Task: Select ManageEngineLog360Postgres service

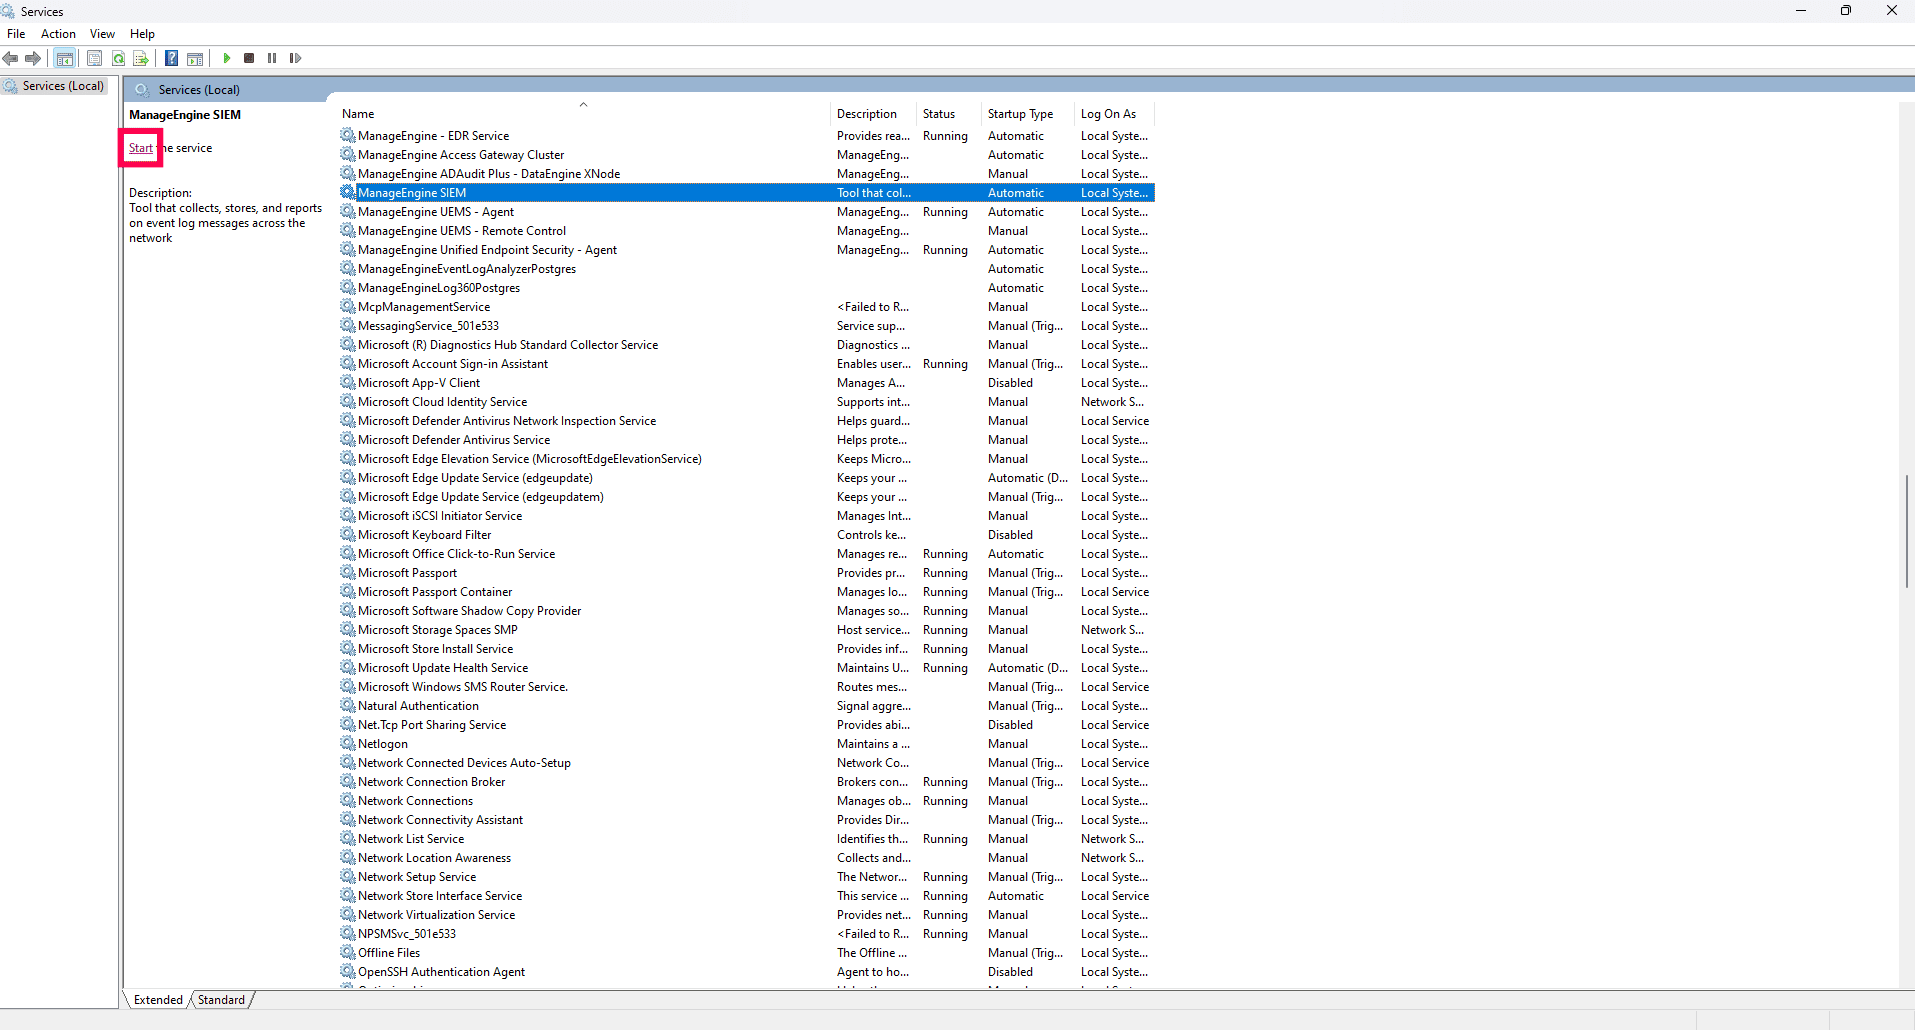Action: click(747, 288)
